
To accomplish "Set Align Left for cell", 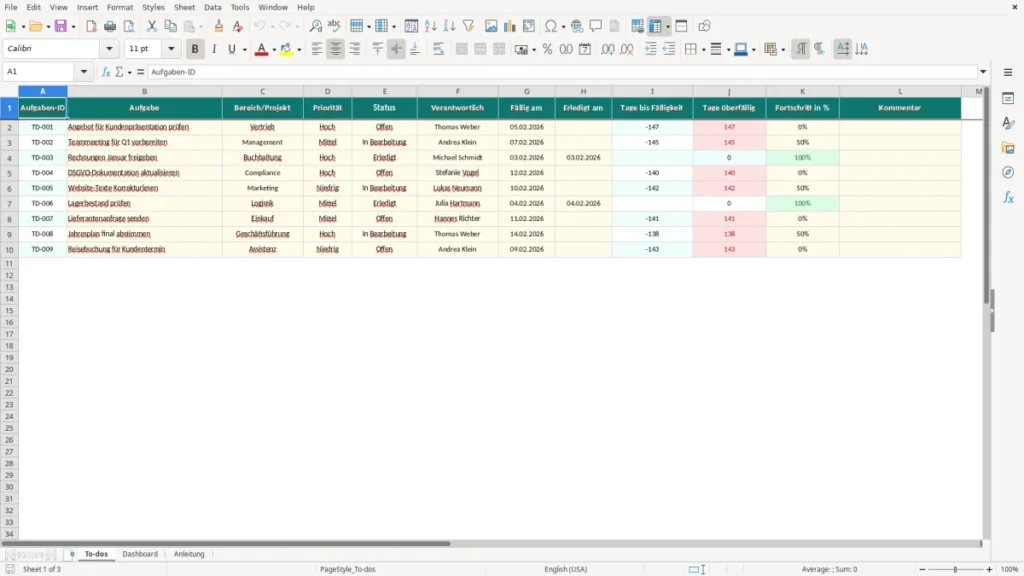I will 317,49.
